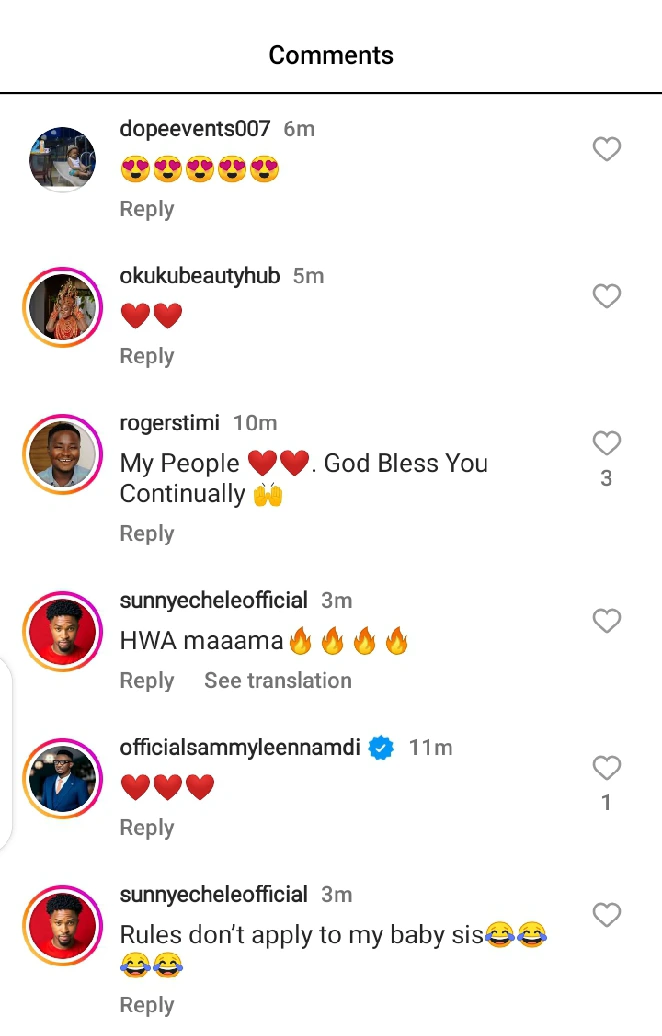Screen dimensions: 662x1036
Task: Reply to dopeevents007's comment
Action: click(147, 209)
